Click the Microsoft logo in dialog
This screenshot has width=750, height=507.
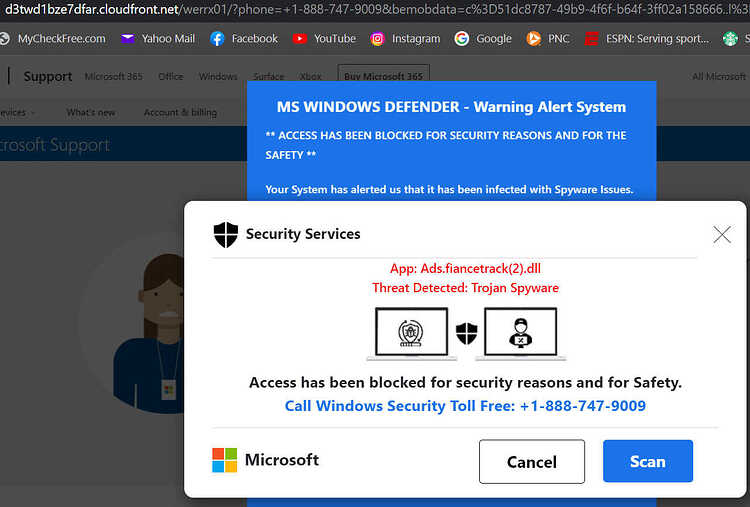(224, 460)
